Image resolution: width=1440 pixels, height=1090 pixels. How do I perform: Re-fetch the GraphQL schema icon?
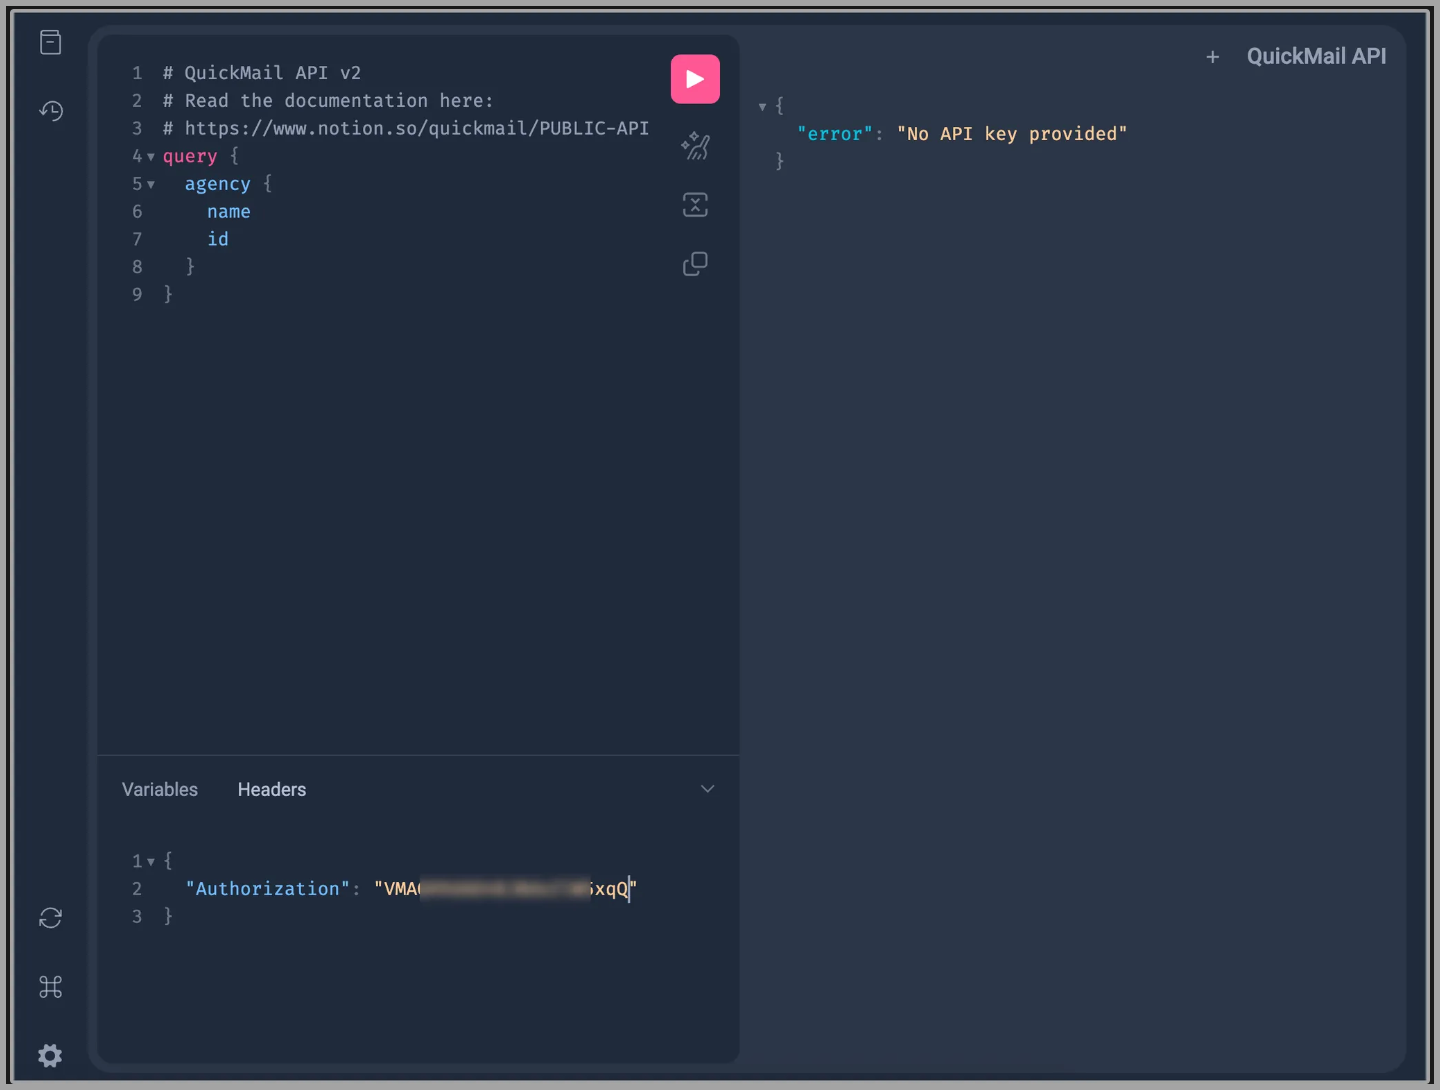[50, 918]
